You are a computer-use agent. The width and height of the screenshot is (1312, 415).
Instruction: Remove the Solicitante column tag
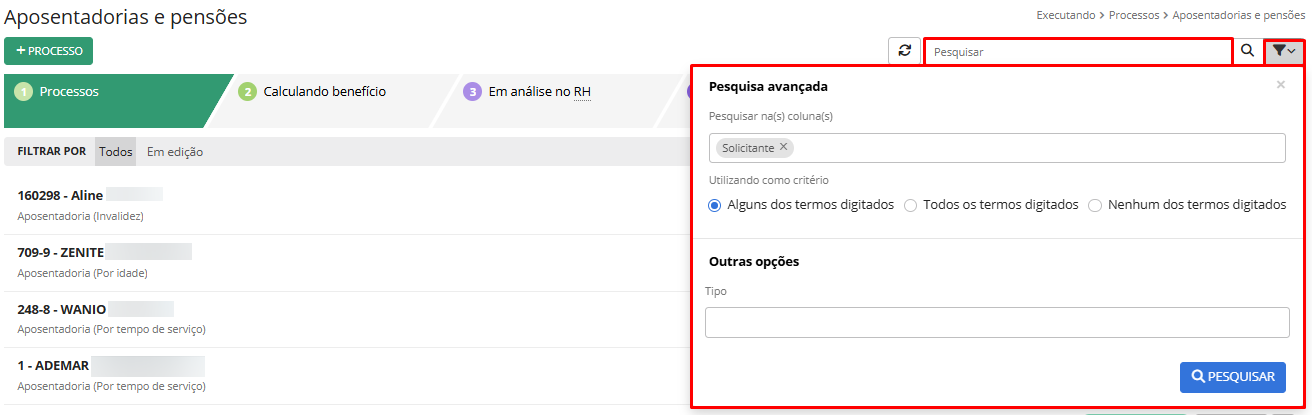point(784,147)
